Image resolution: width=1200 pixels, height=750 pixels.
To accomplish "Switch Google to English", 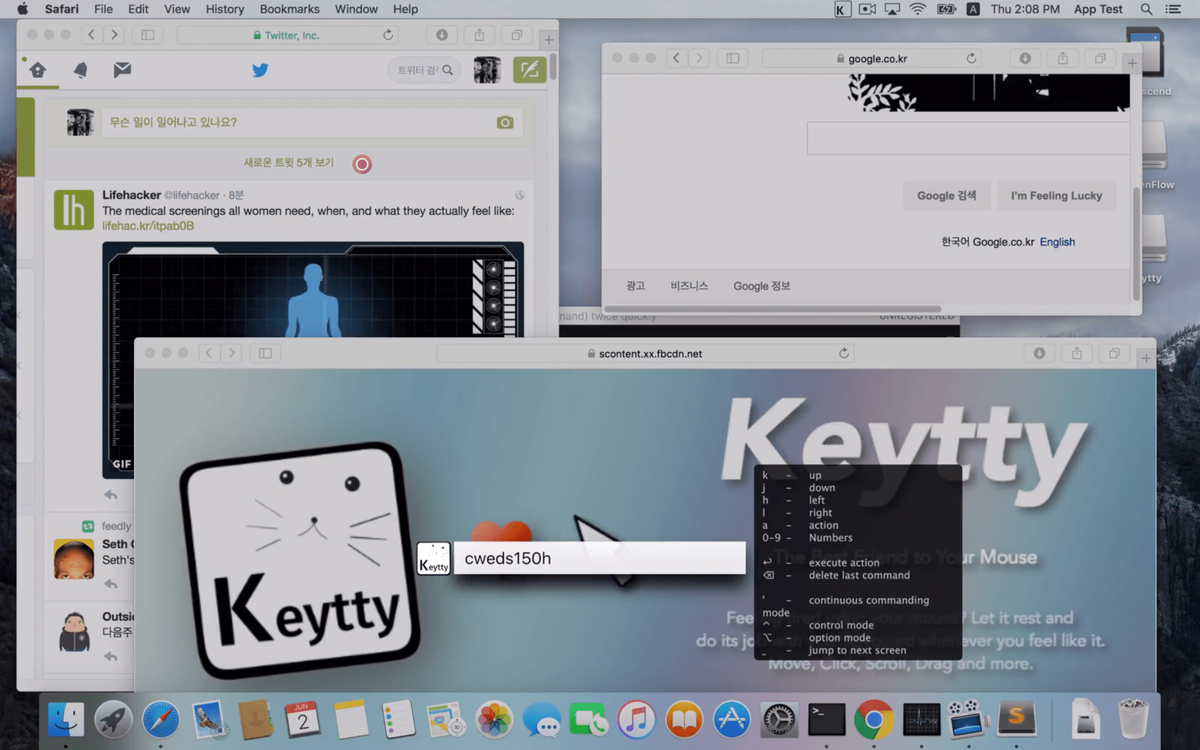I will pos(1057,242).
